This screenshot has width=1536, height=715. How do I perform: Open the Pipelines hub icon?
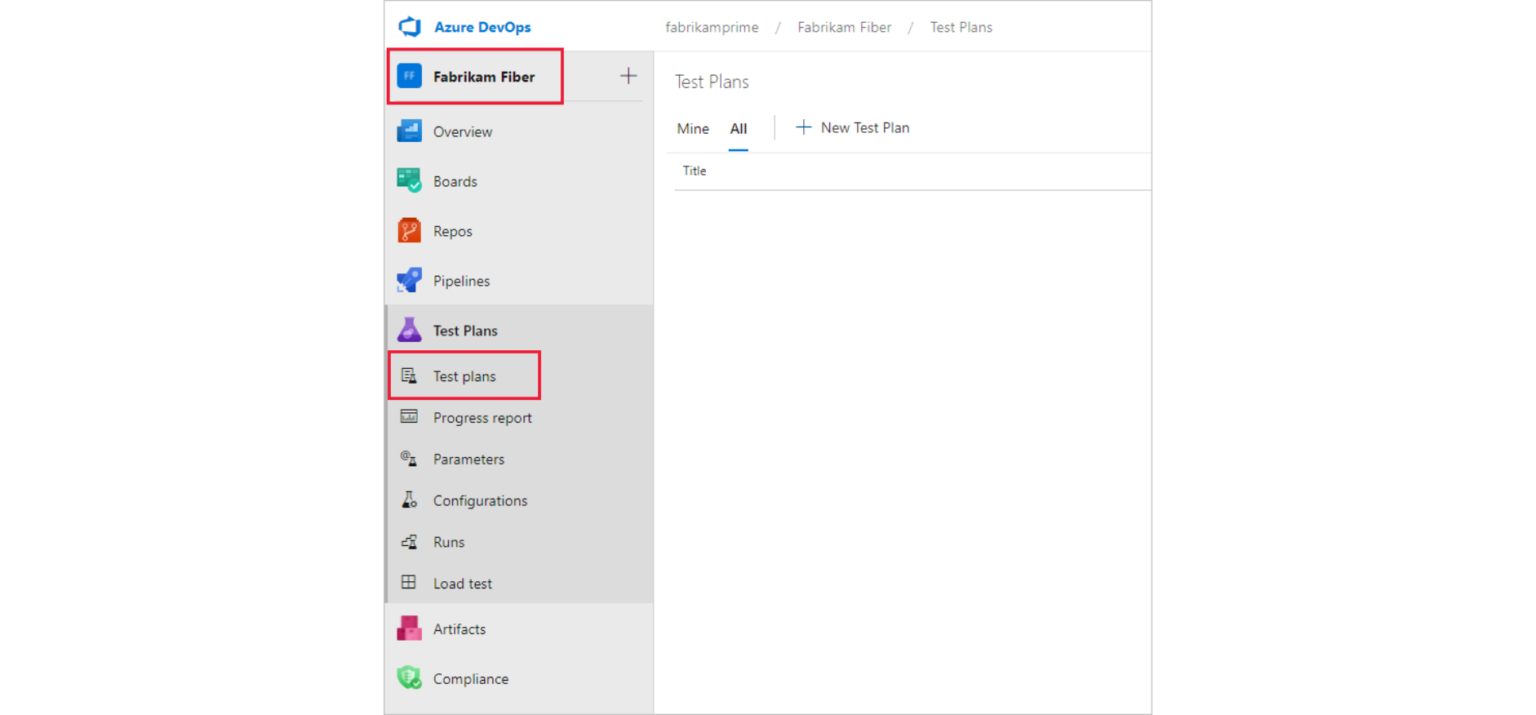point(409,281)
